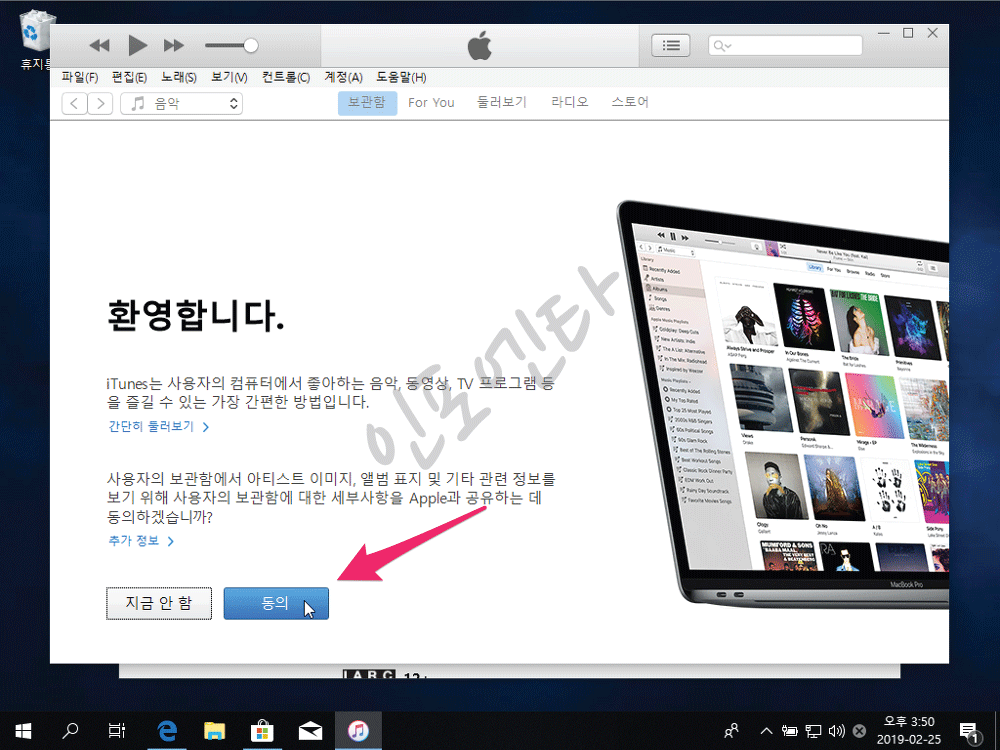Open Microsoft Store from the taskbar
The height and width of the screenshot is (750, 1000).
(x=262, y=731)
